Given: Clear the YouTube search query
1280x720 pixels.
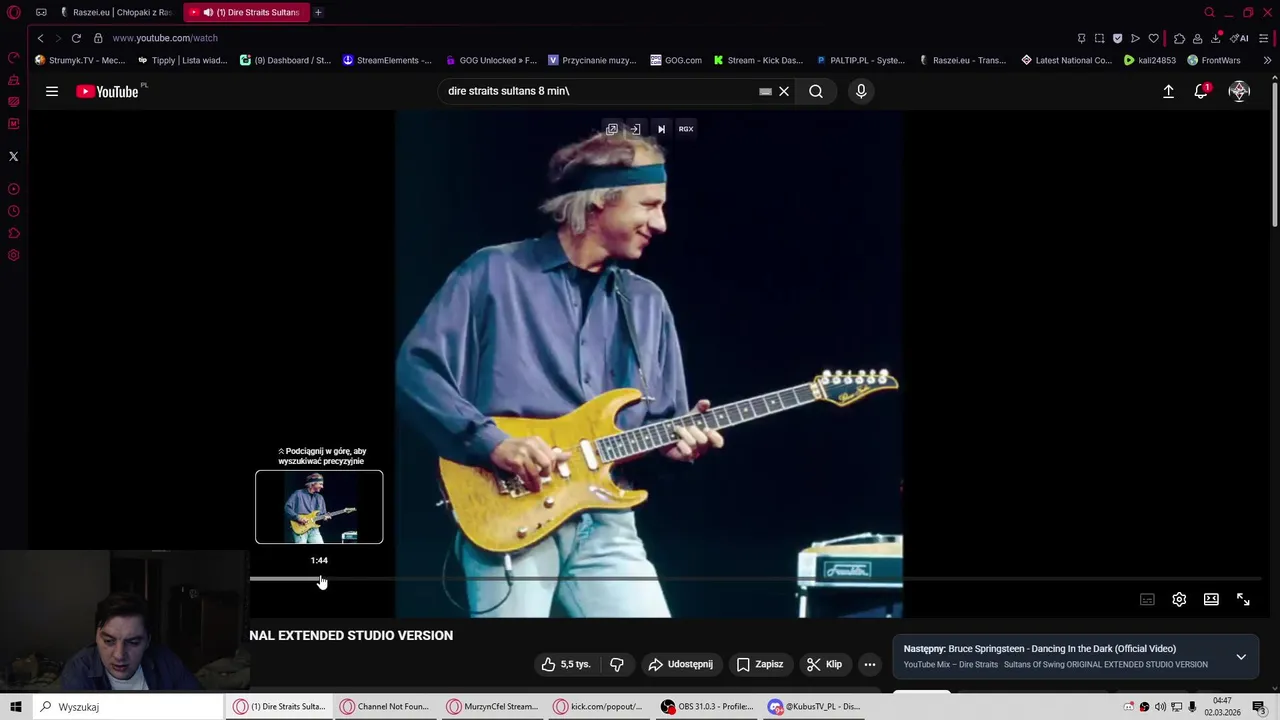Looking at the screenshot, I should [784, 91].
